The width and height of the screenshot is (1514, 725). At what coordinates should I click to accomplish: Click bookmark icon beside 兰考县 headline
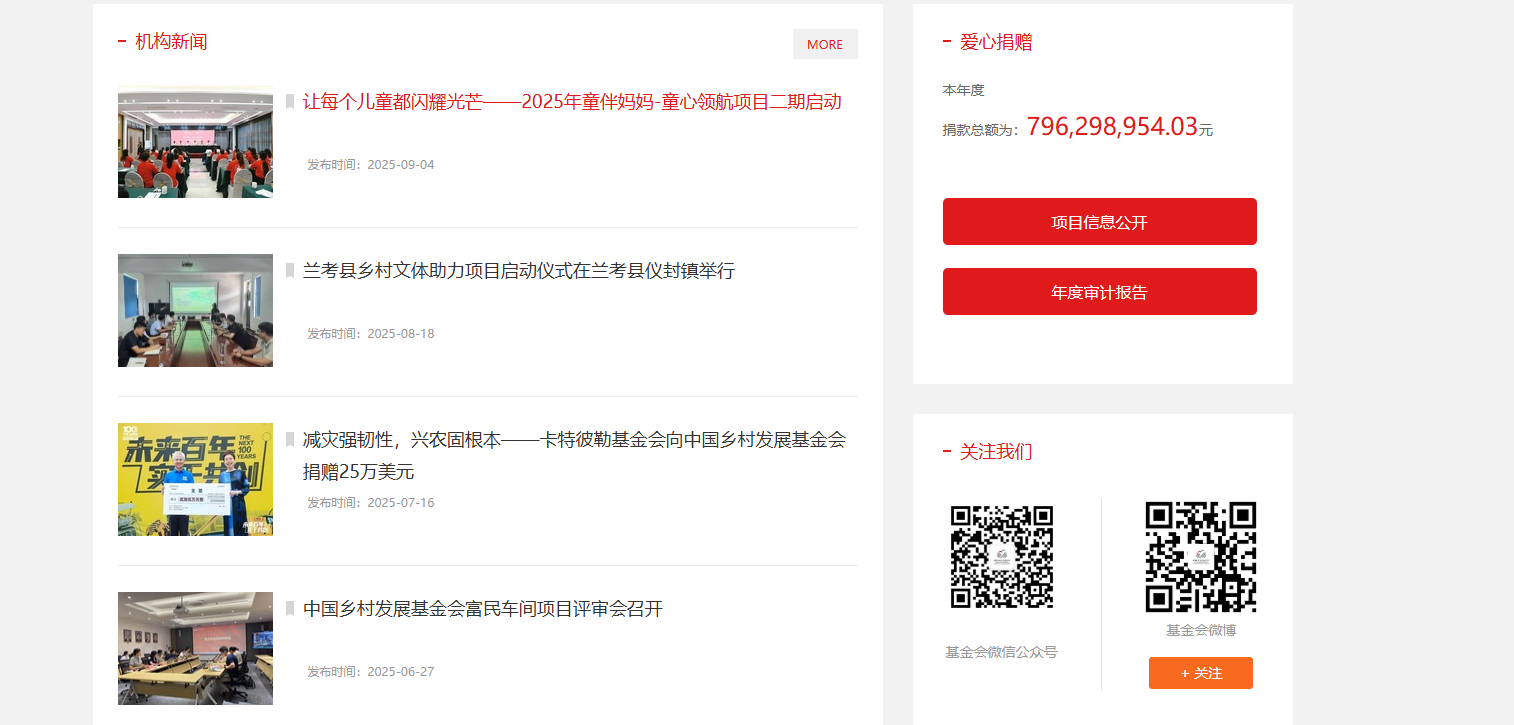[290, 271]
